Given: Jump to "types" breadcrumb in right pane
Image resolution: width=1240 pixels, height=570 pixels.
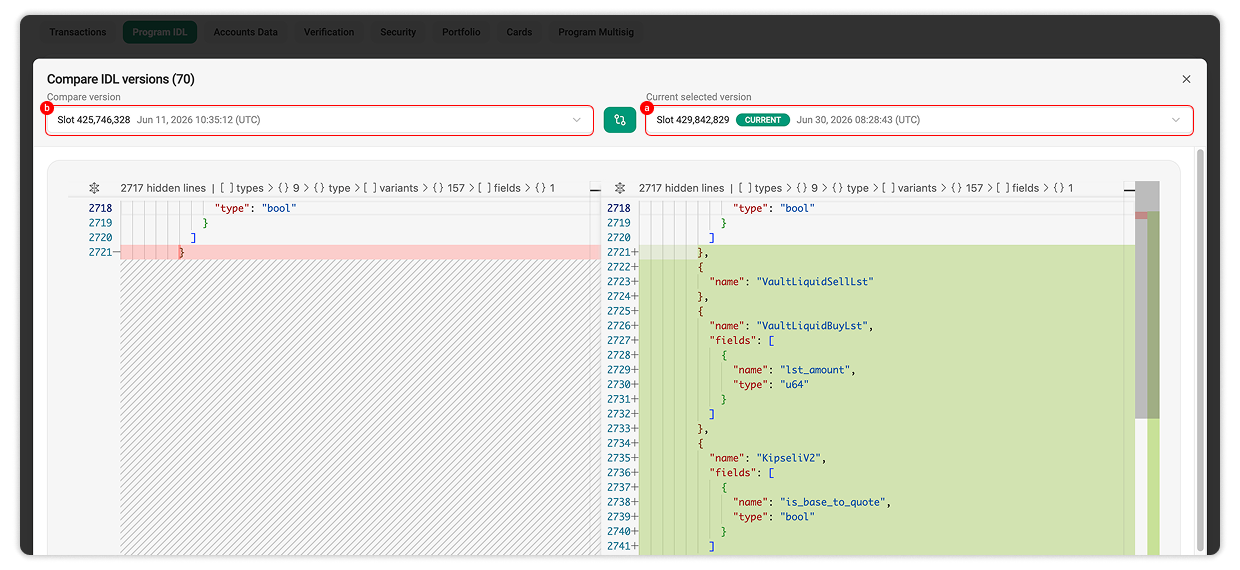Looking at the screenshot, I should [x=759, y=188].
